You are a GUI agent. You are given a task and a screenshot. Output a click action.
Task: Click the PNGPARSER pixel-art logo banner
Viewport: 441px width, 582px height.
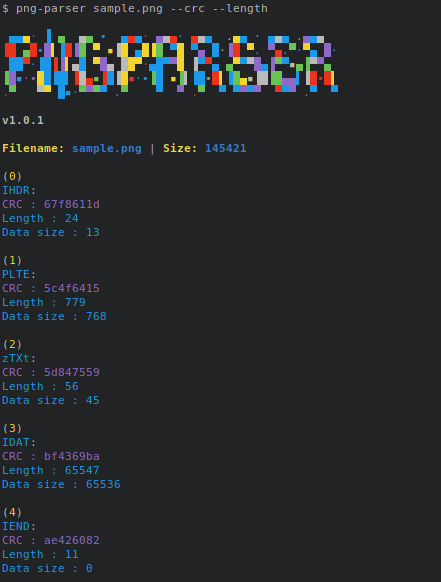click(171, 64)
